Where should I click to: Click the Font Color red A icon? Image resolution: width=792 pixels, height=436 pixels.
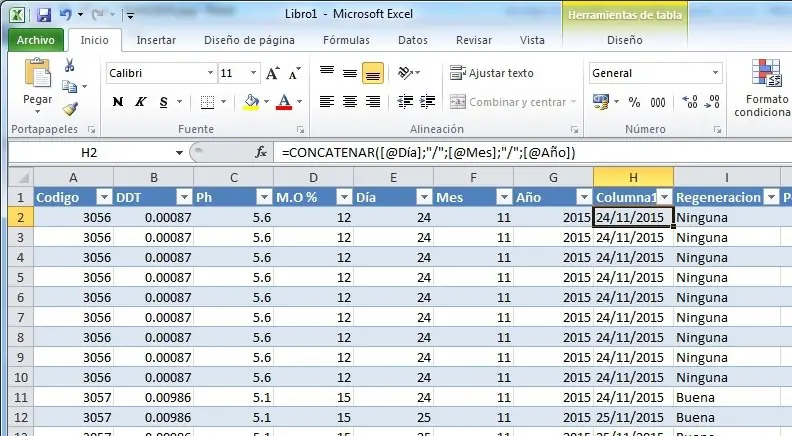coord(284,102)
